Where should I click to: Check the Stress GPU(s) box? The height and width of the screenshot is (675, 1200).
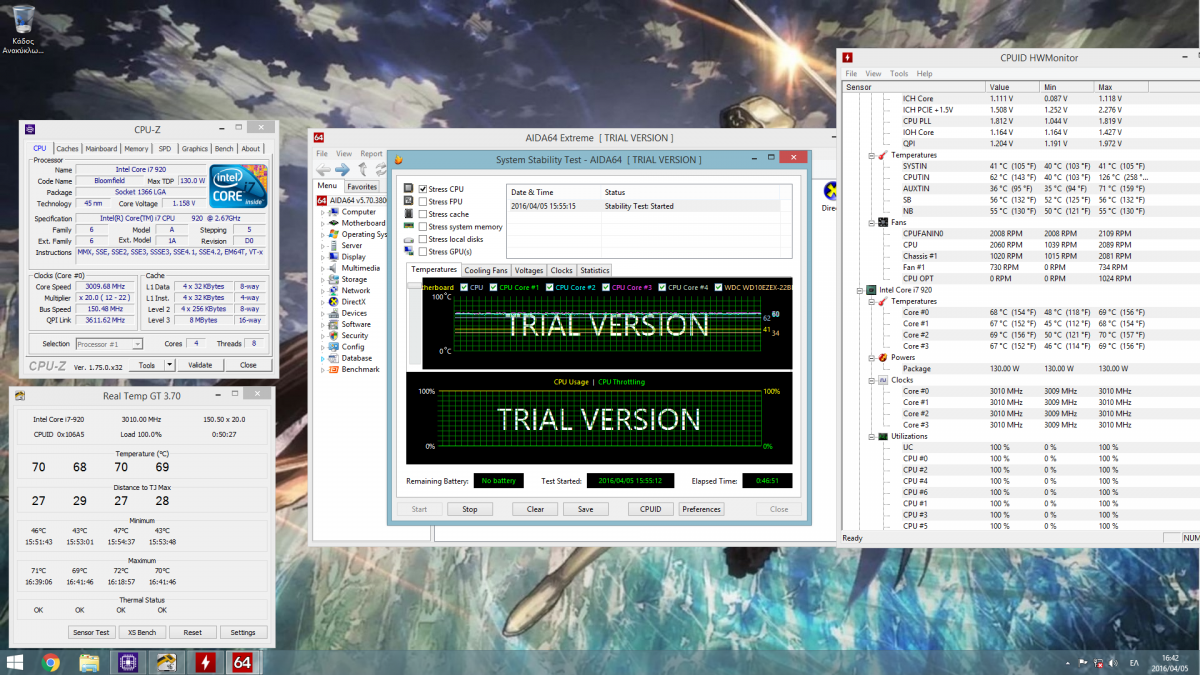click(x=423, y=252)
